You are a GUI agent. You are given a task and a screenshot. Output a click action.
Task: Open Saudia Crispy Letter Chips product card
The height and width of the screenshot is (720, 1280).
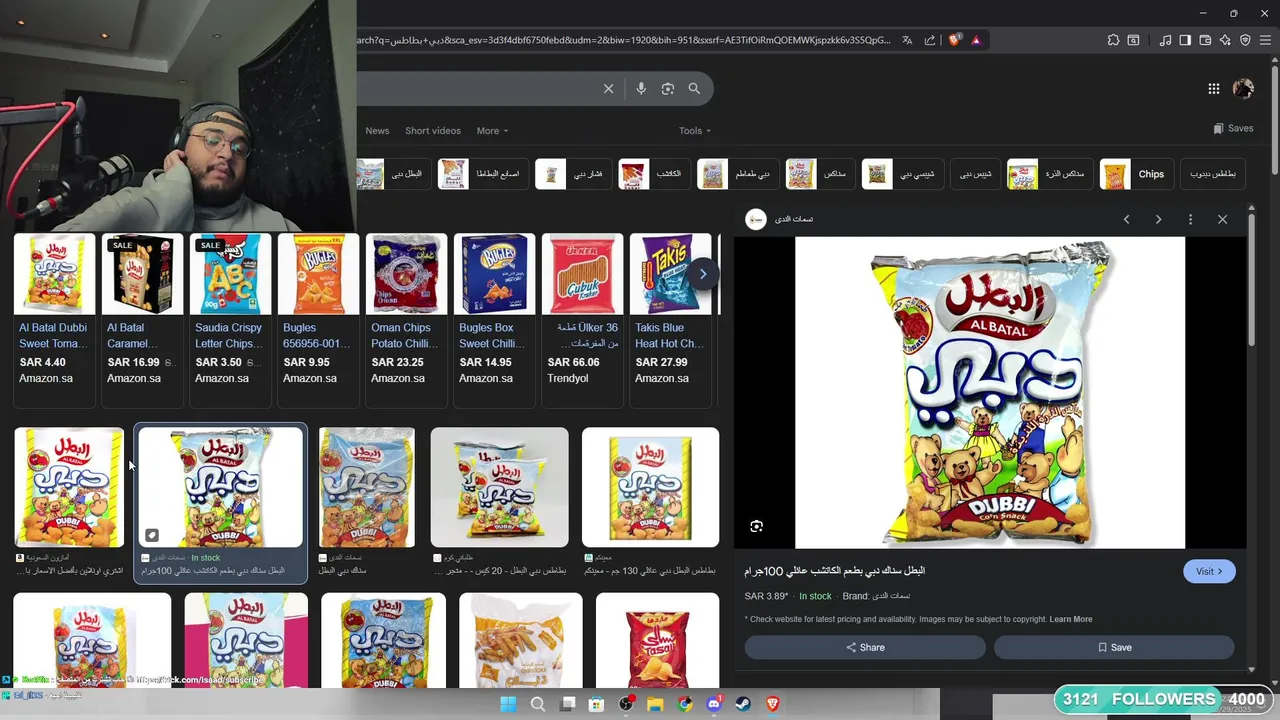pos(230,319)
